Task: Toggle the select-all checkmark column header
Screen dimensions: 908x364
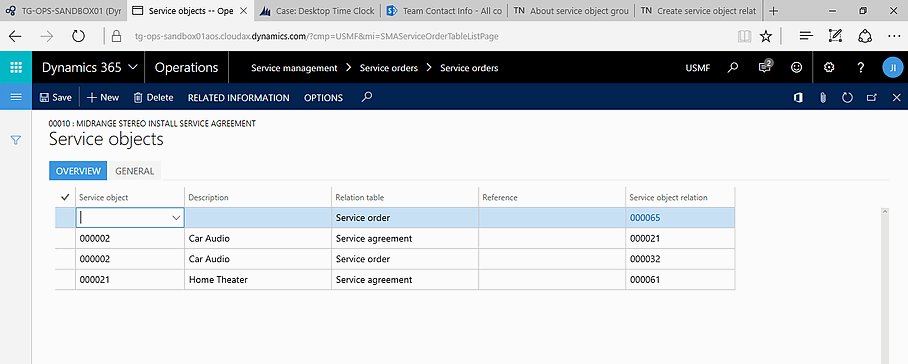Action: coord(65,197)
